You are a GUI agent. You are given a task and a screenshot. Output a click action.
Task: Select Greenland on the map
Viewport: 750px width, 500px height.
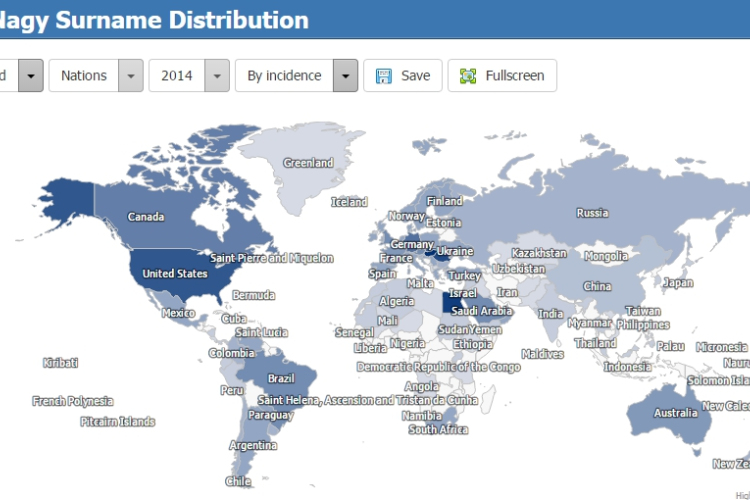(x=307, y=163)
